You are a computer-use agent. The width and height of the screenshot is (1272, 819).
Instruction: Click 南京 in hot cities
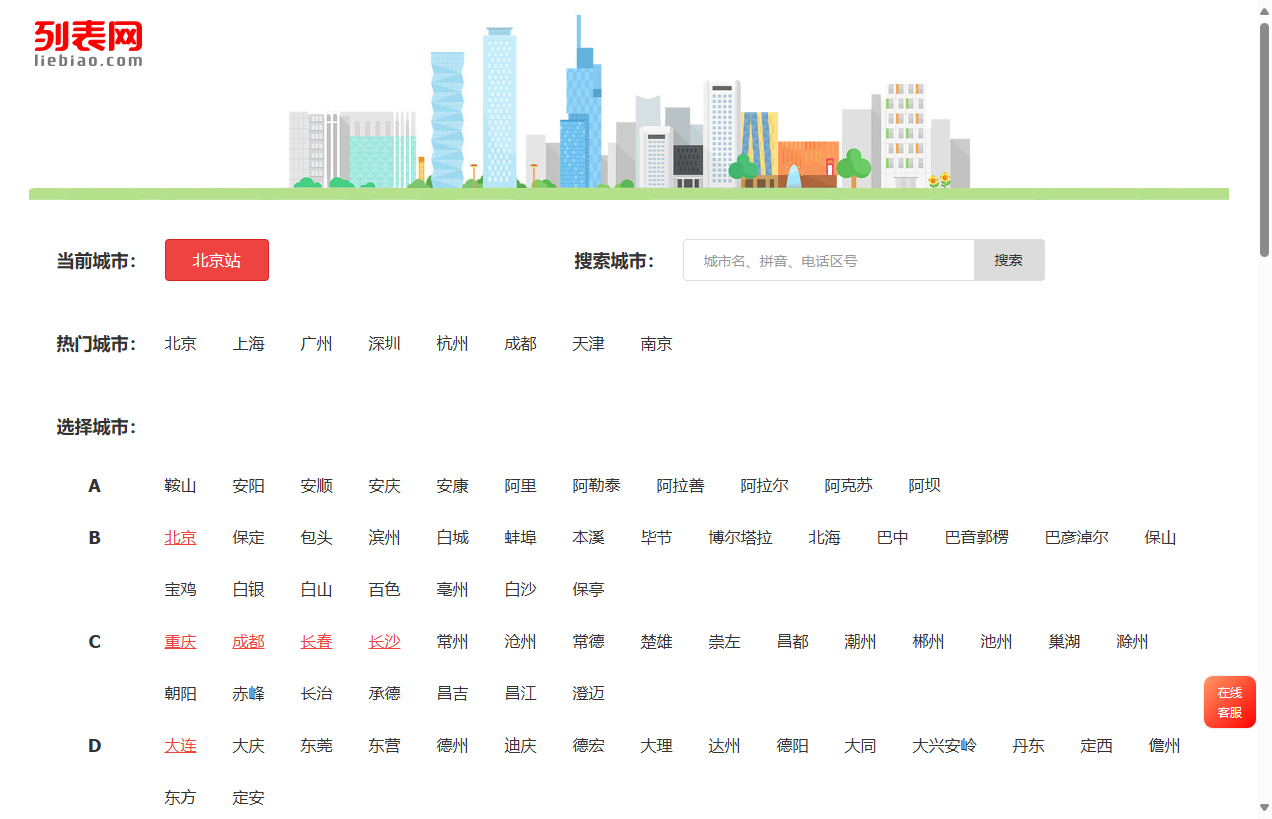(x=656, y=343)
